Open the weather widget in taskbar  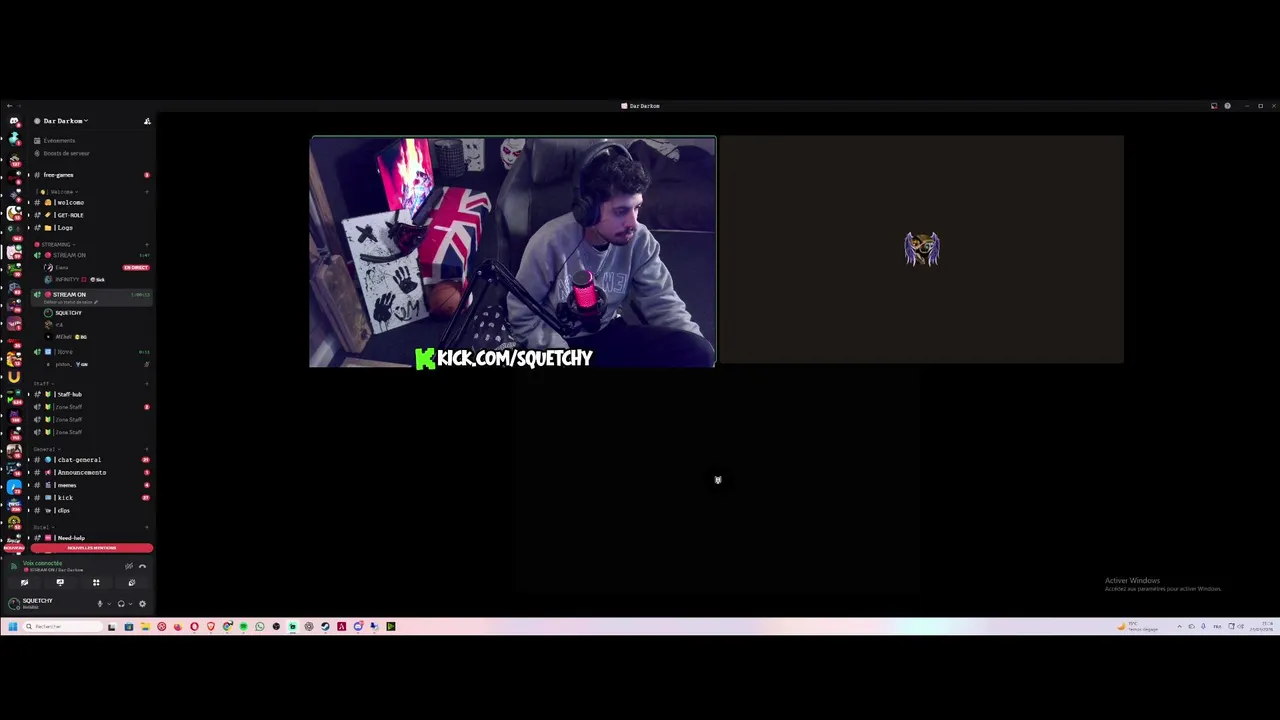(1137, 627)
